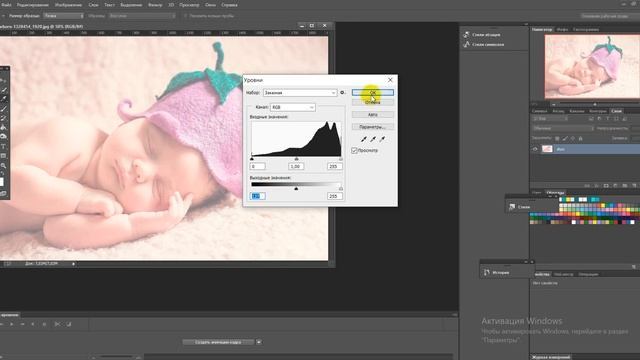The image size is (640, 360).
Task: Click the Авто button in Levels dialog
Action: (x=373, y=115)
